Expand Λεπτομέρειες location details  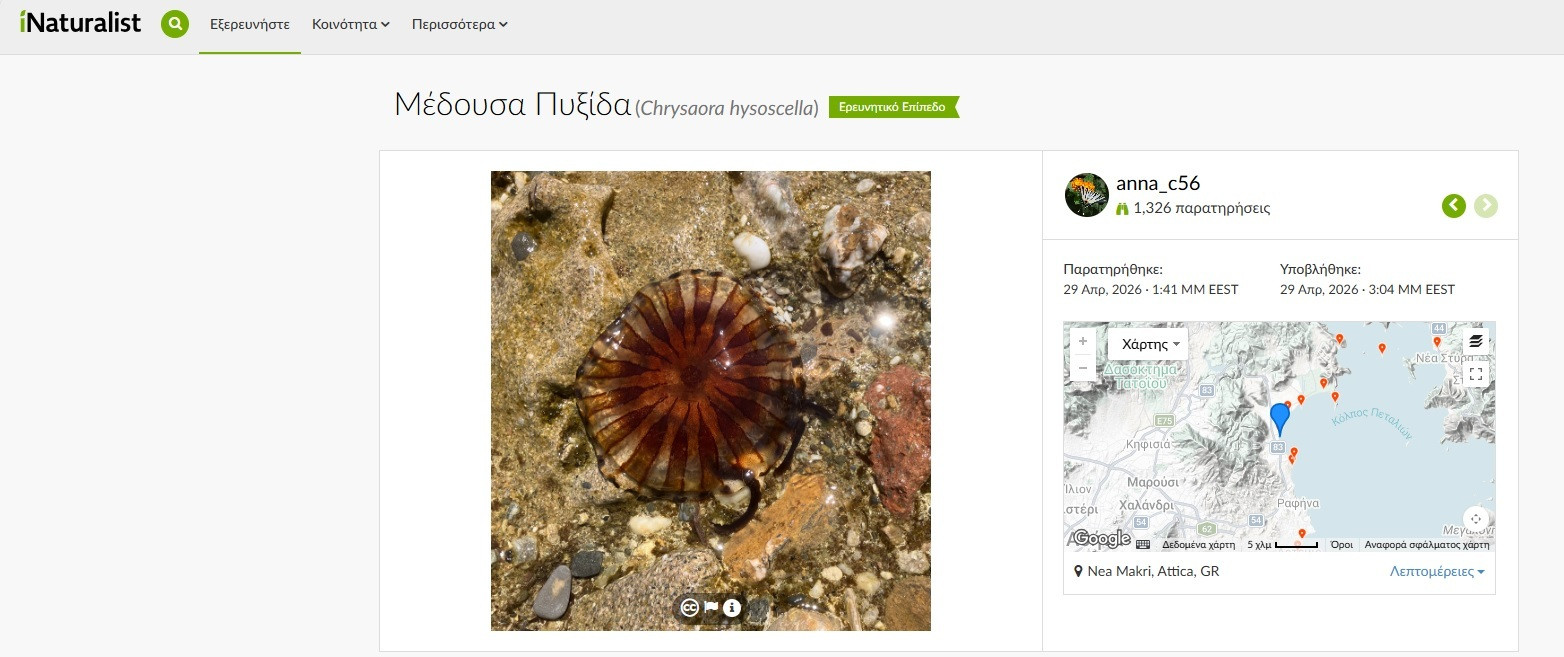pos(1436,572)
